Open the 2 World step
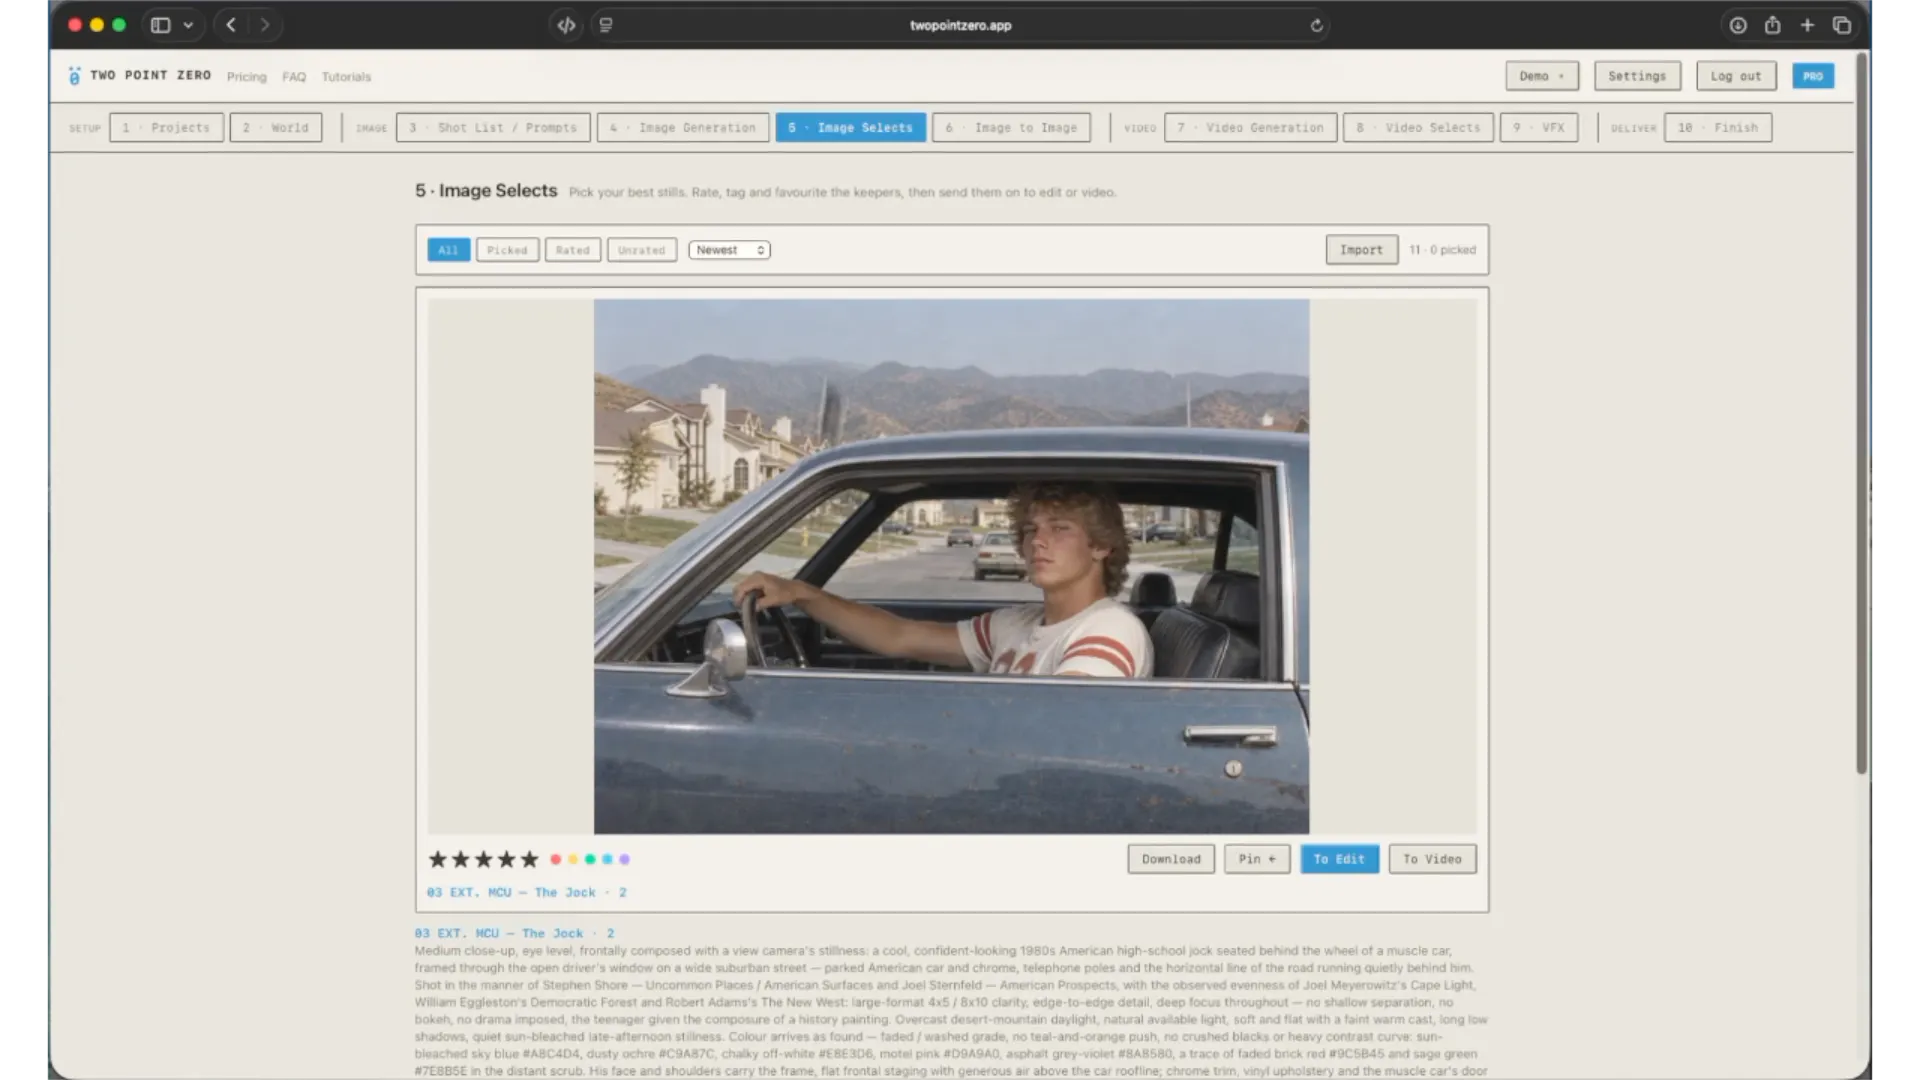1920x1080 pixels. (276, 128)
